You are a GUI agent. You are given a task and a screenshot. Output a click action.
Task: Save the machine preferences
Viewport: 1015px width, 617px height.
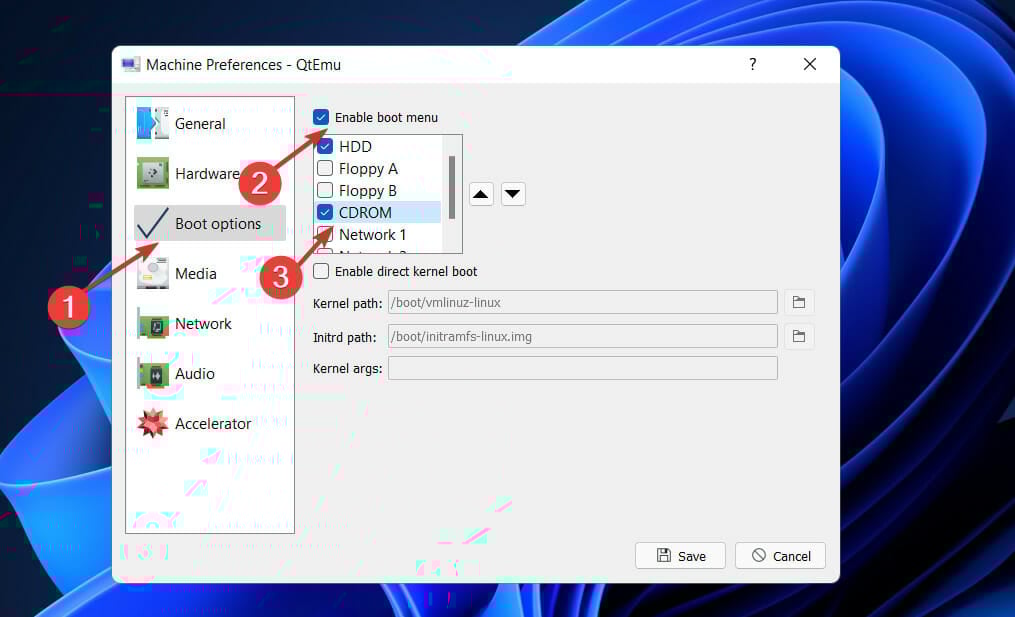click(680, 555)
